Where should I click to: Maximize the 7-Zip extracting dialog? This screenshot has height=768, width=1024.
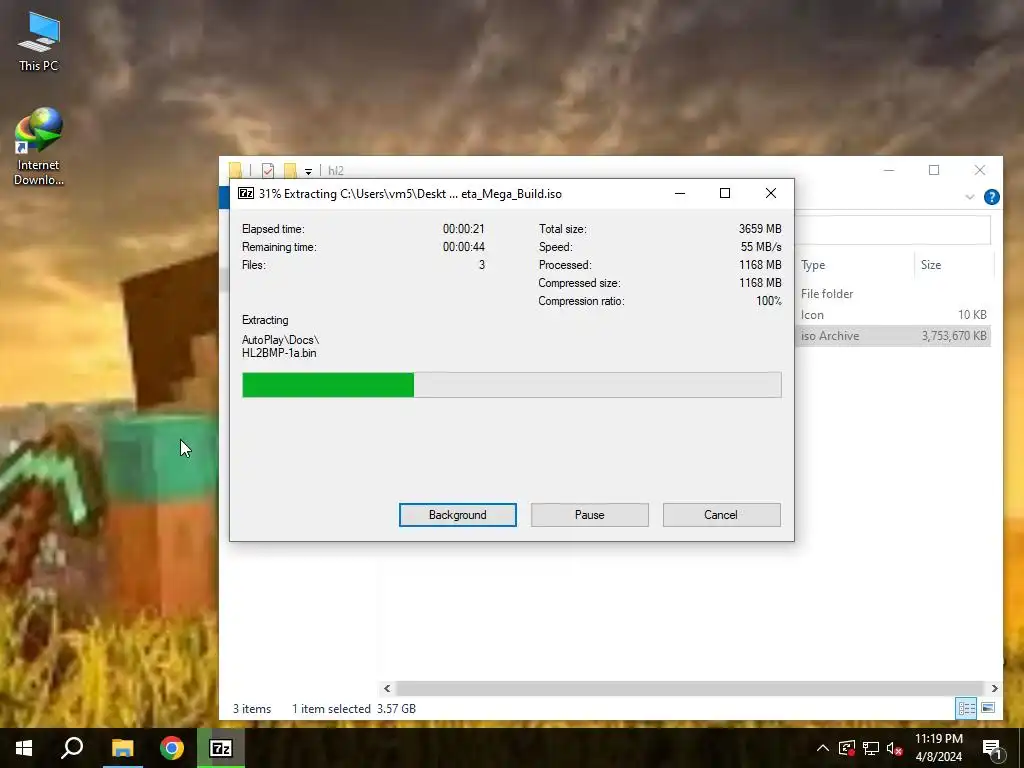725,193
